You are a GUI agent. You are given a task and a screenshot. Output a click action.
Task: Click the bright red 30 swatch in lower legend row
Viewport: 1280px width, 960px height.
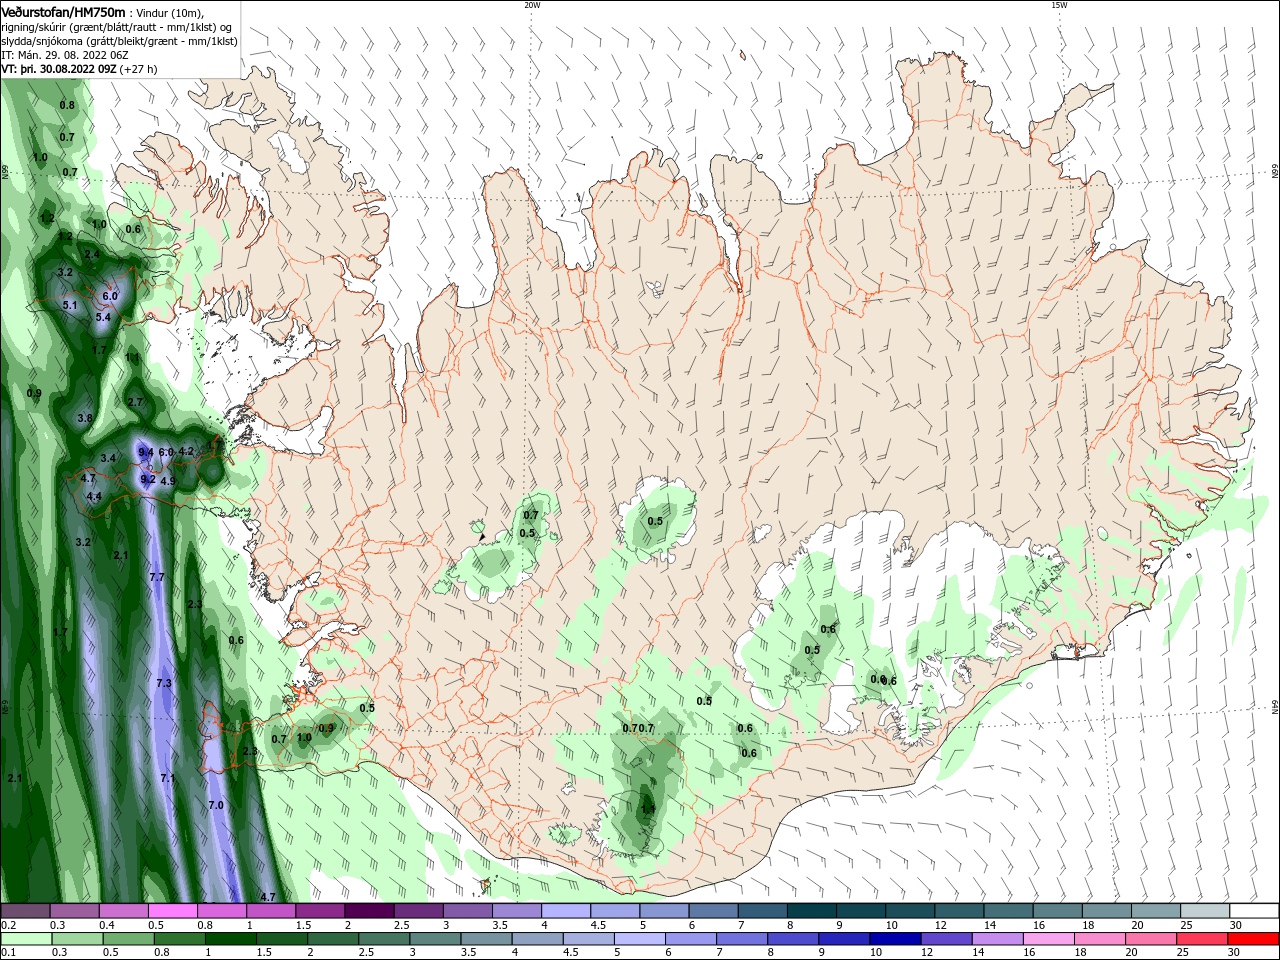click(1253, 939)
